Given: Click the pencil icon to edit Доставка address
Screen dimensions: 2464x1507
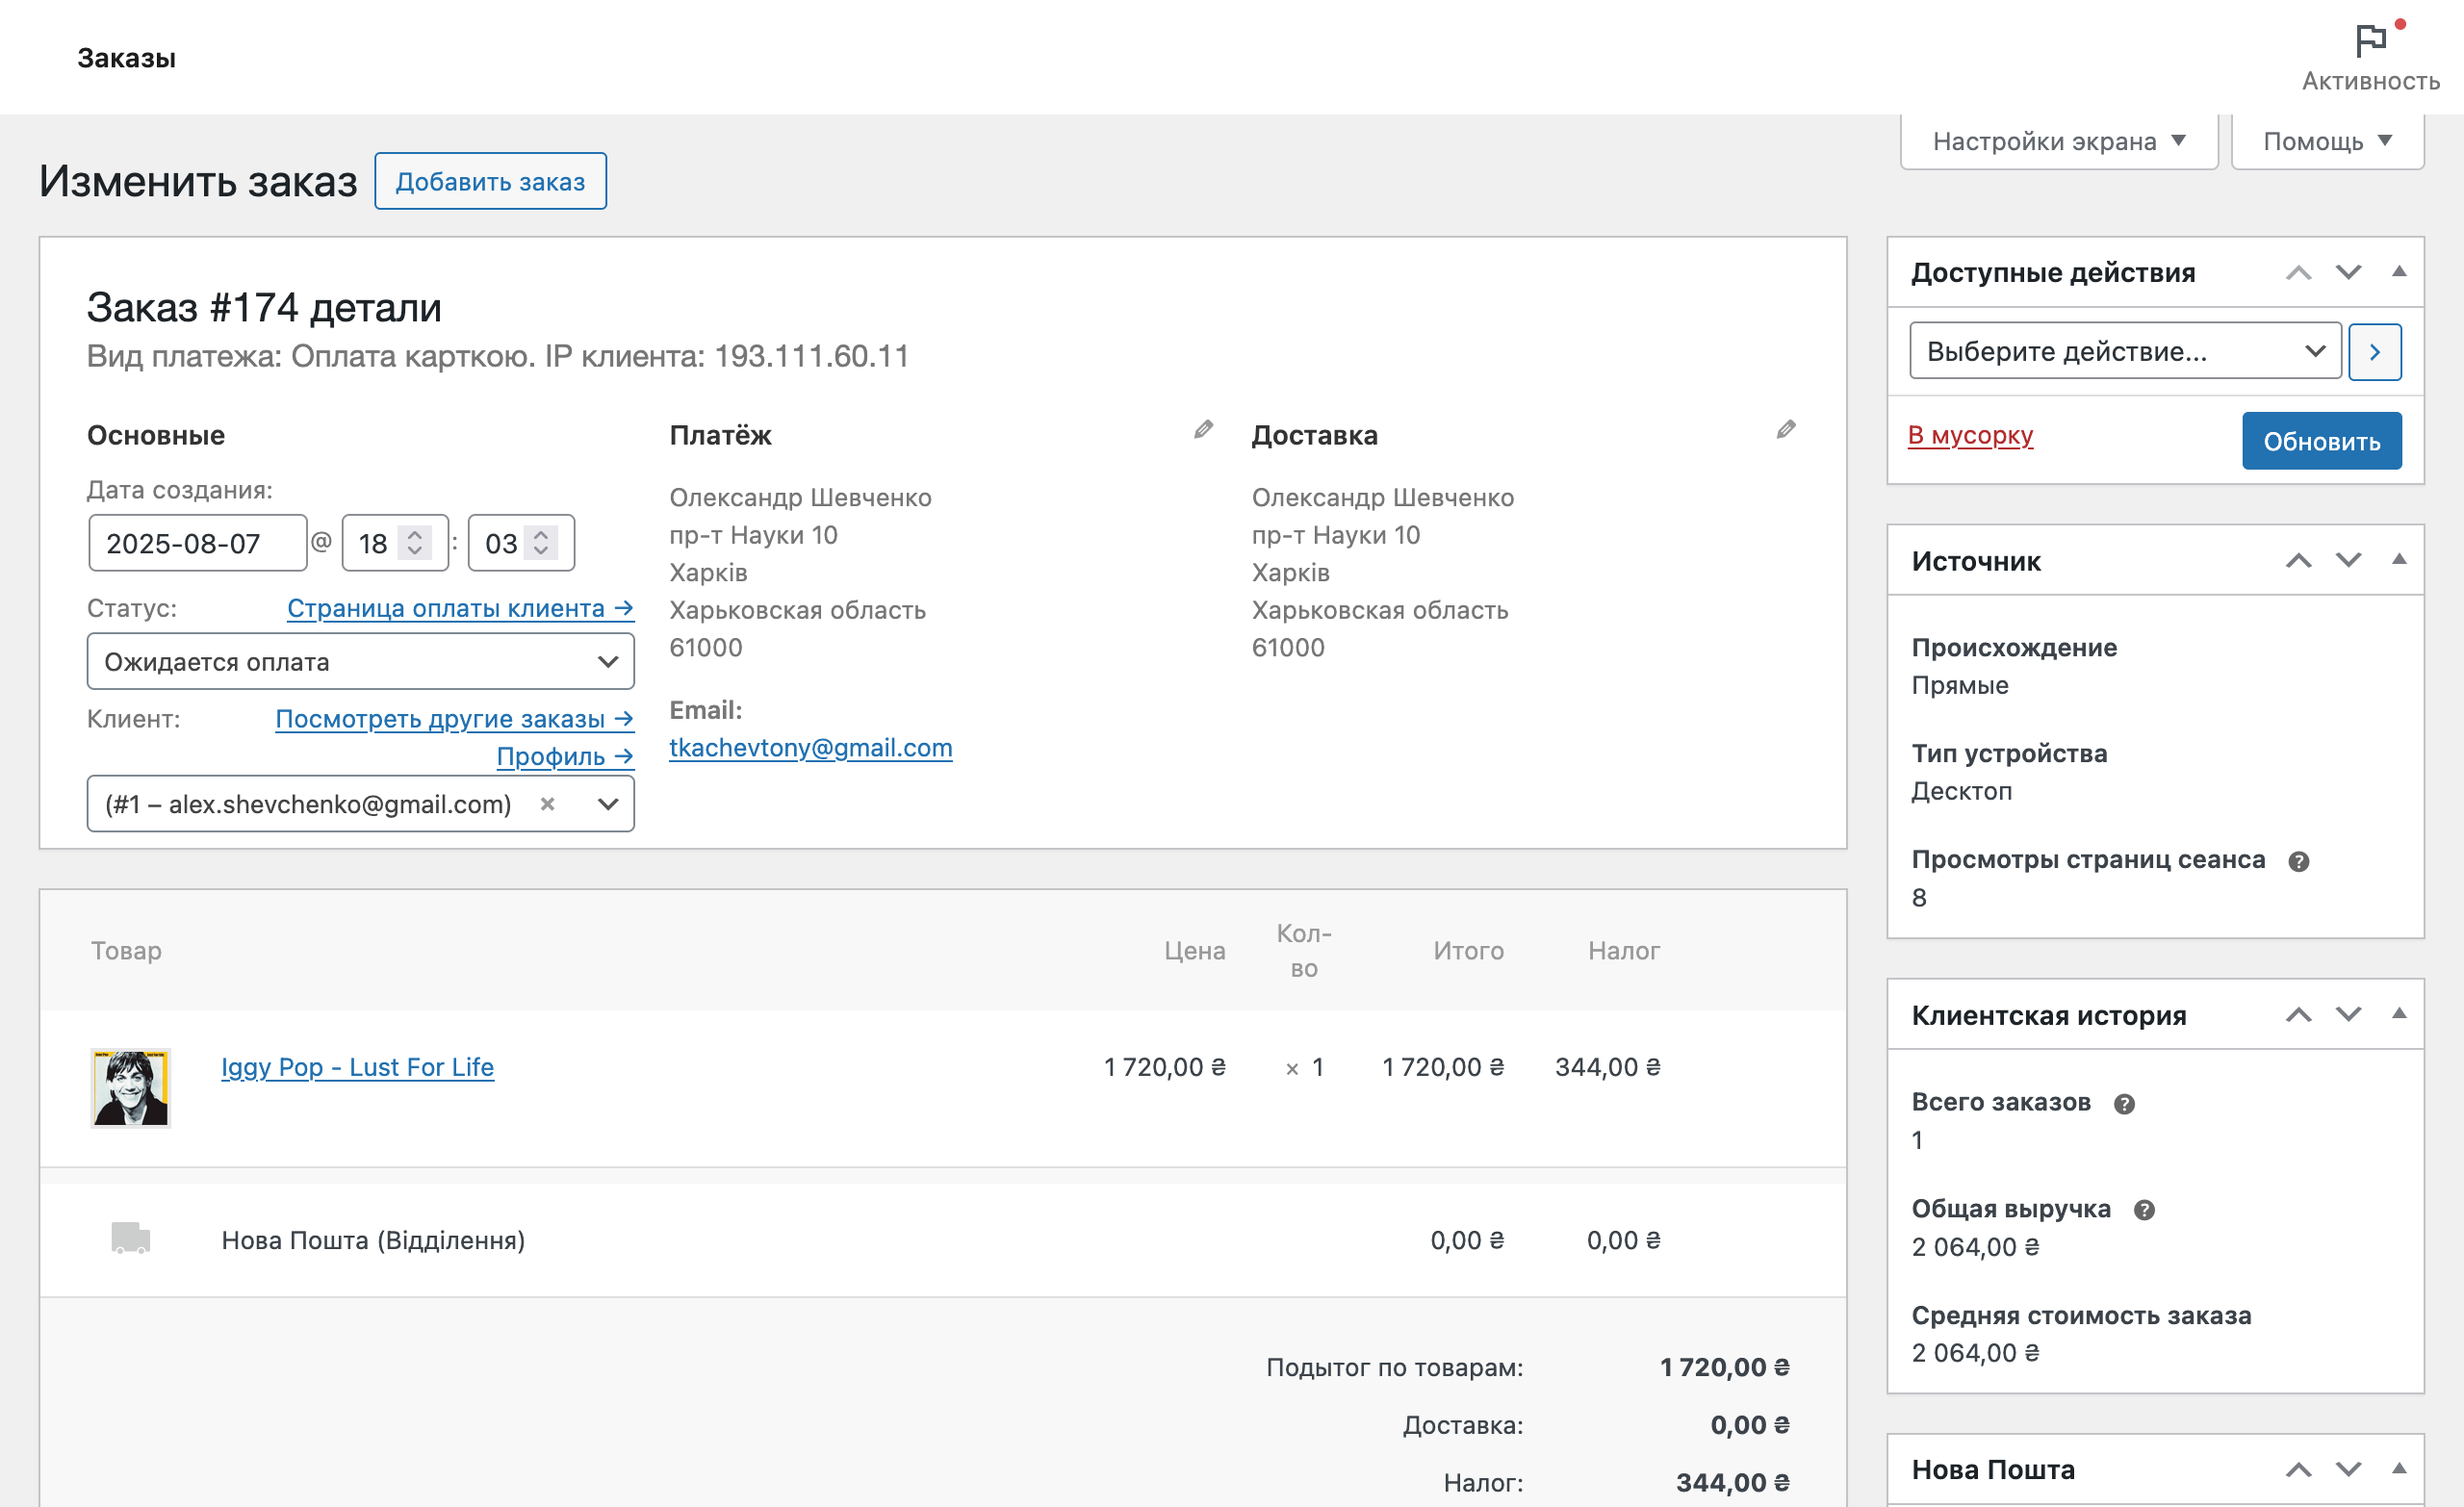Looking at the screenshot, I should point(1786,430).
